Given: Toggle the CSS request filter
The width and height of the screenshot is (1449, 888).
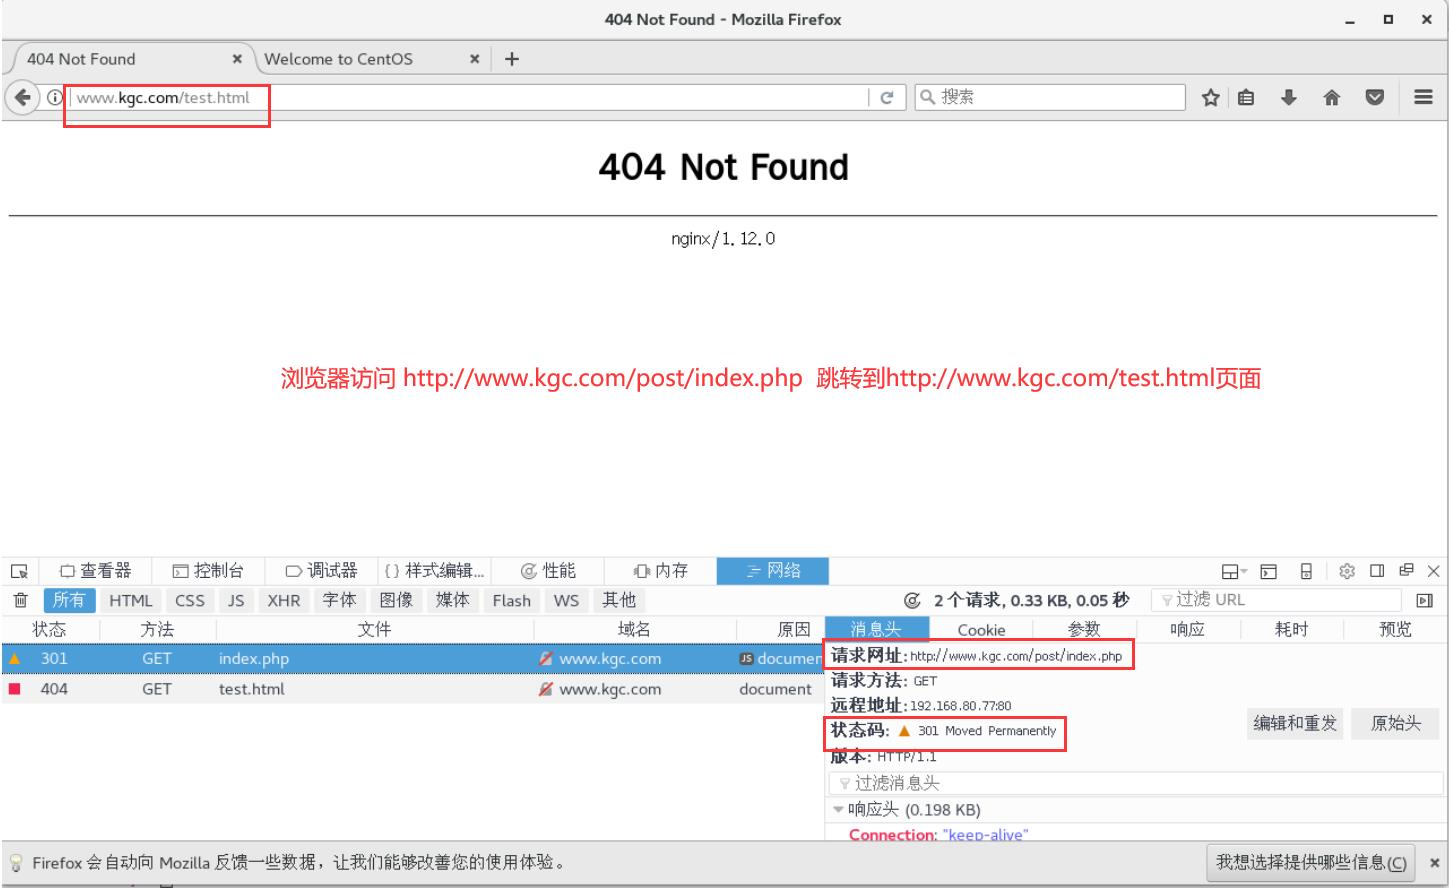Looking at the screenshot, I should pos(190,600).
